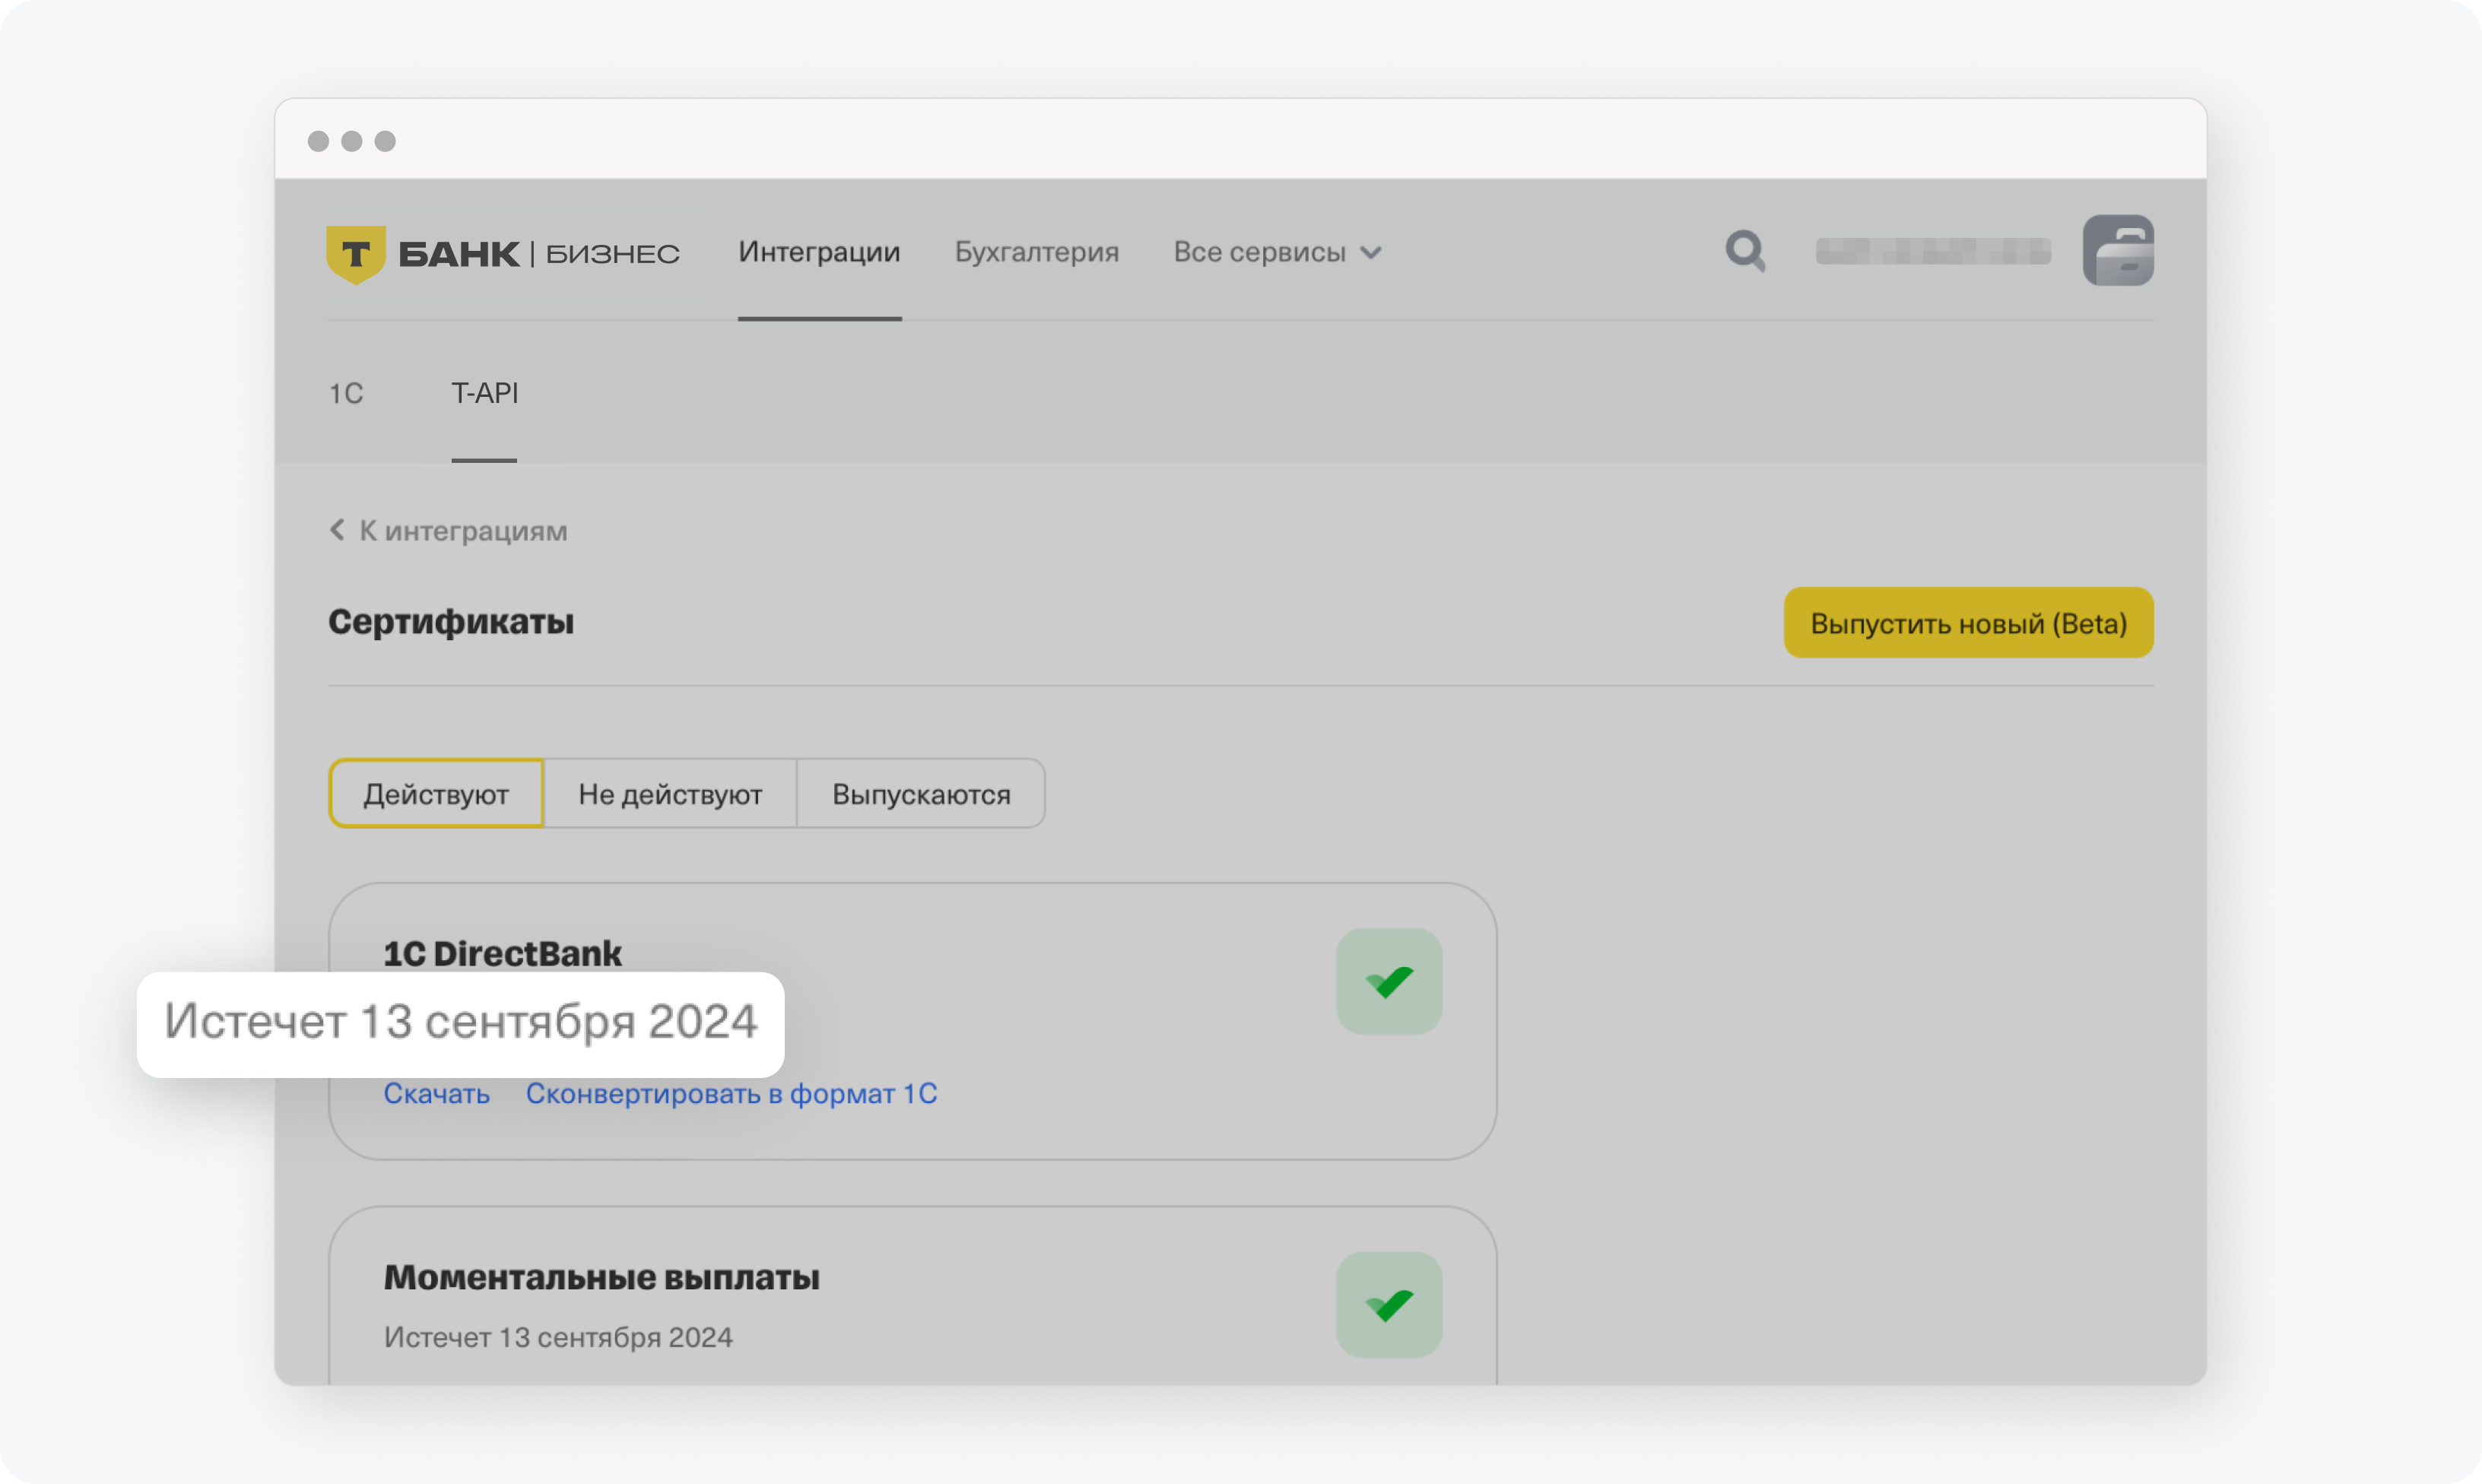Open the briefcase profile avatar
The image size is (2482, 1484).
pyautogui.click(x=2118, y=250)
